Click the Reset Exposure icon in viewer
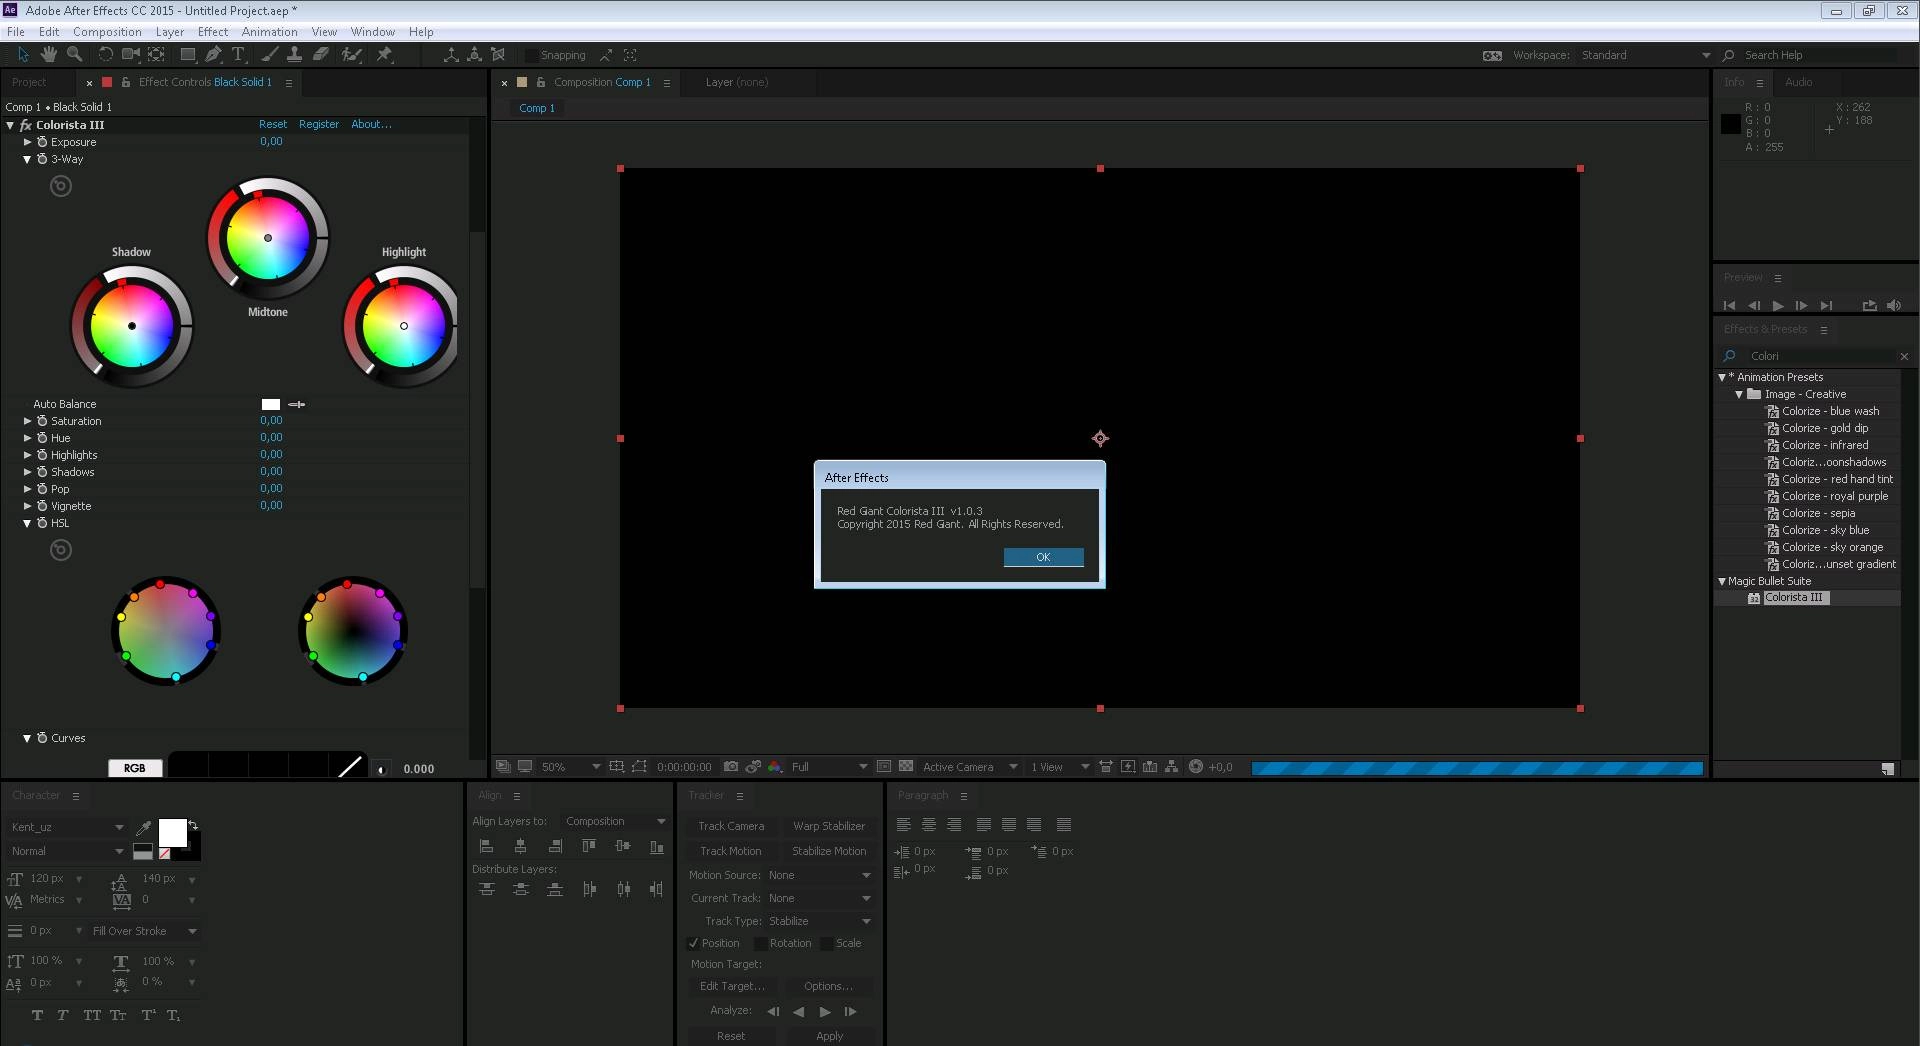This screenshot has width=1920, height=1046. point(1195,767)
